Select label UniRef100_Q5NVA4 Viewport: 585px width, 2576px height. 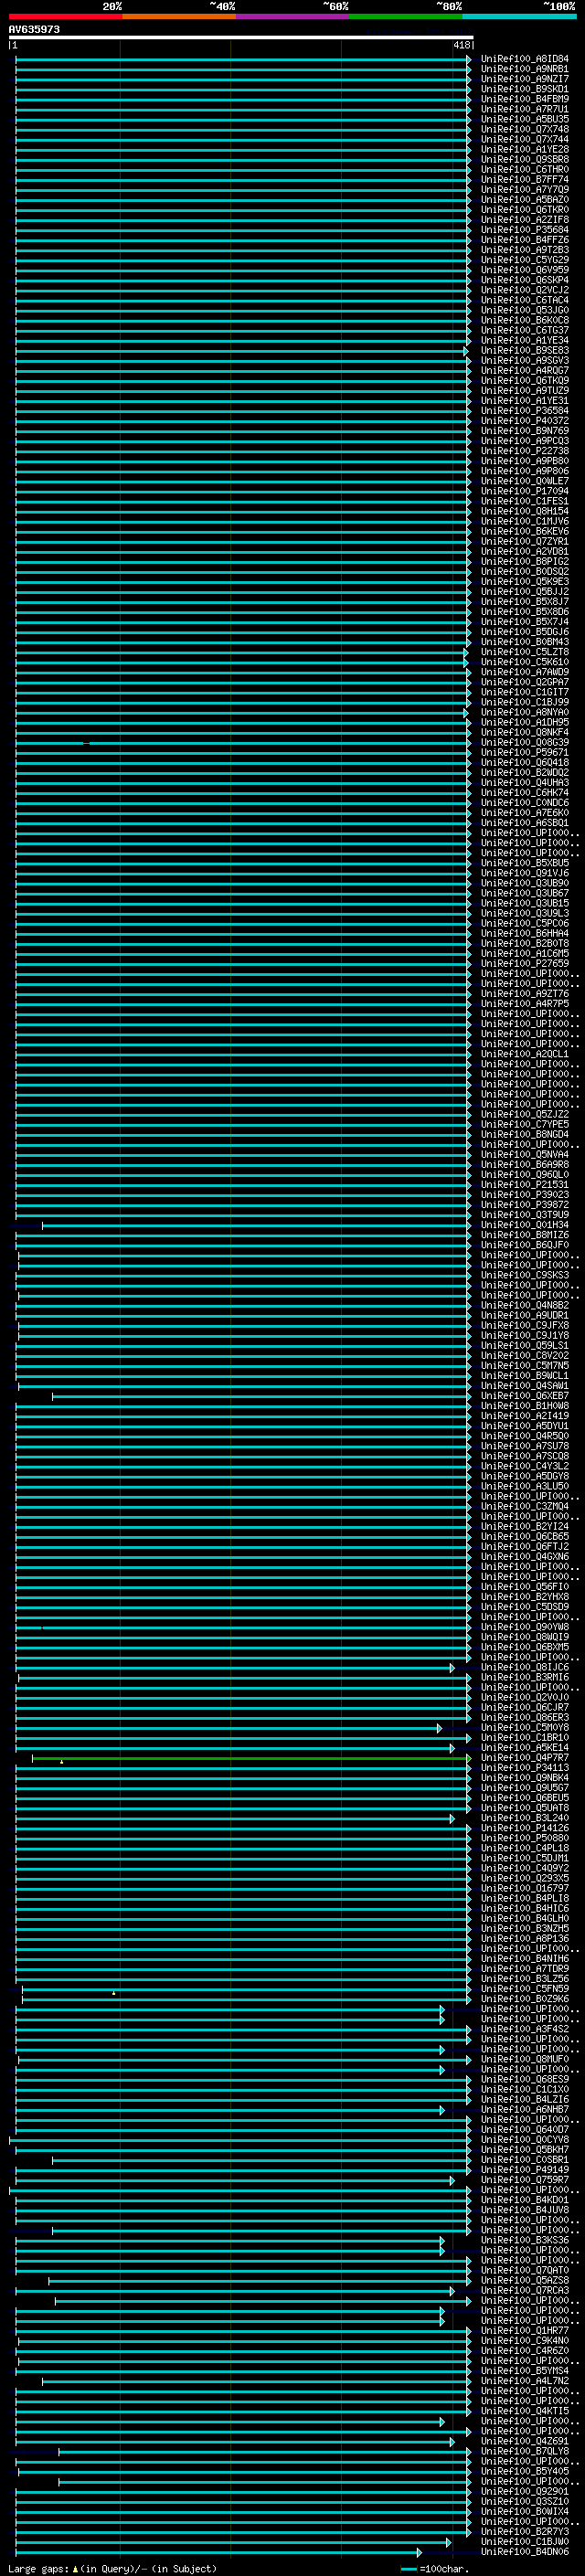(524, 1155)
